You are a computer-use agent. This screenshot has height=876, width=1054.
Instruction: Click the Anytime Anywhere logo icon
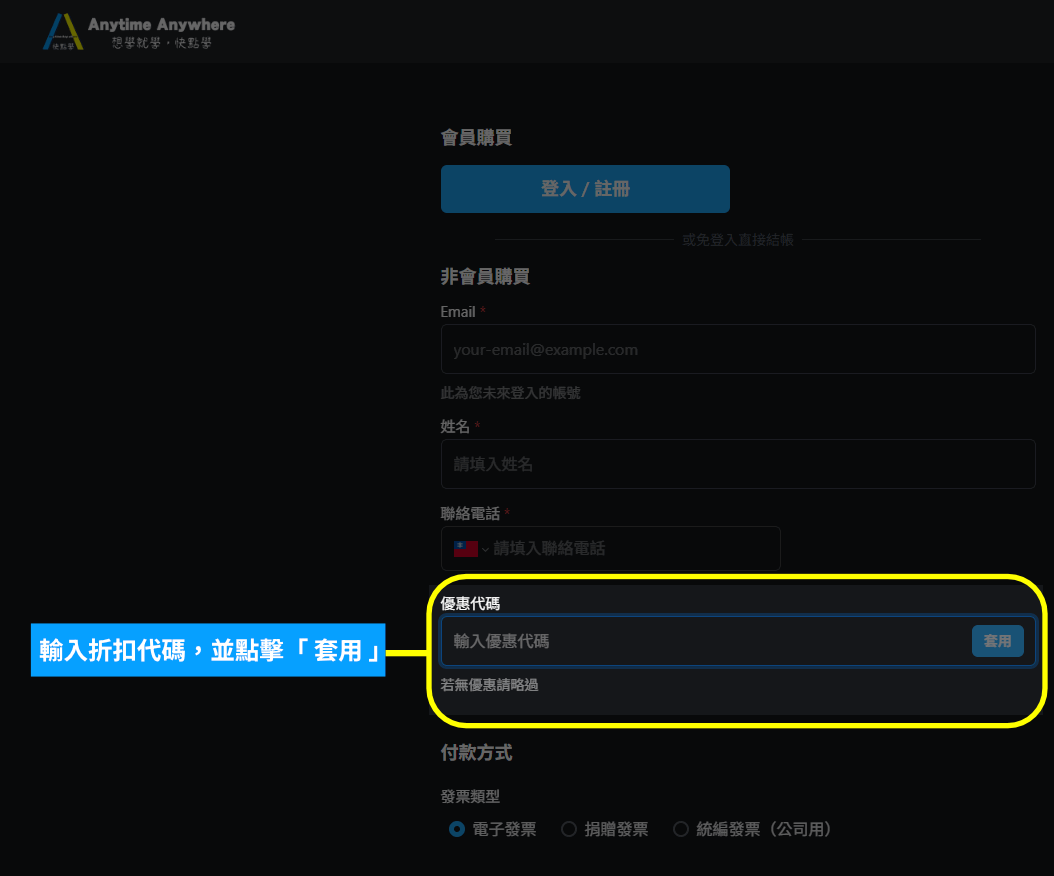click(63, 32)
